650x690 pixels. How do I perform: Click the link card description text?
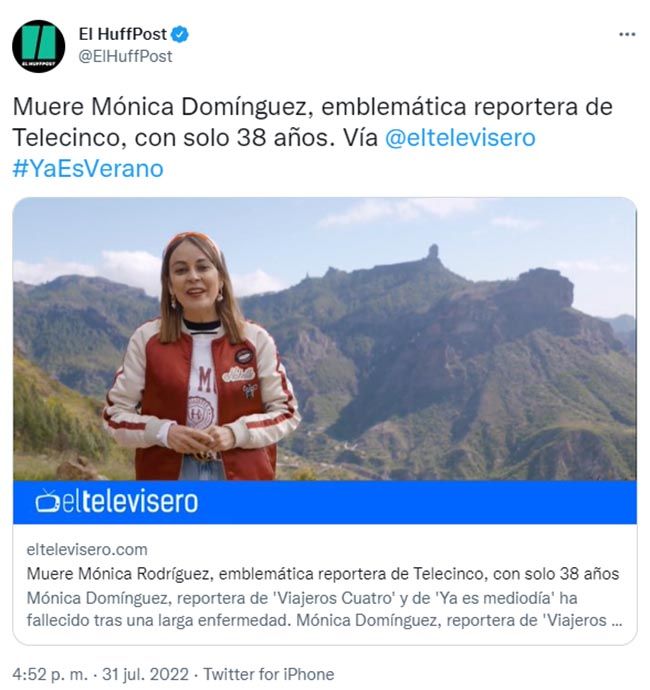(x=324, y=609)
